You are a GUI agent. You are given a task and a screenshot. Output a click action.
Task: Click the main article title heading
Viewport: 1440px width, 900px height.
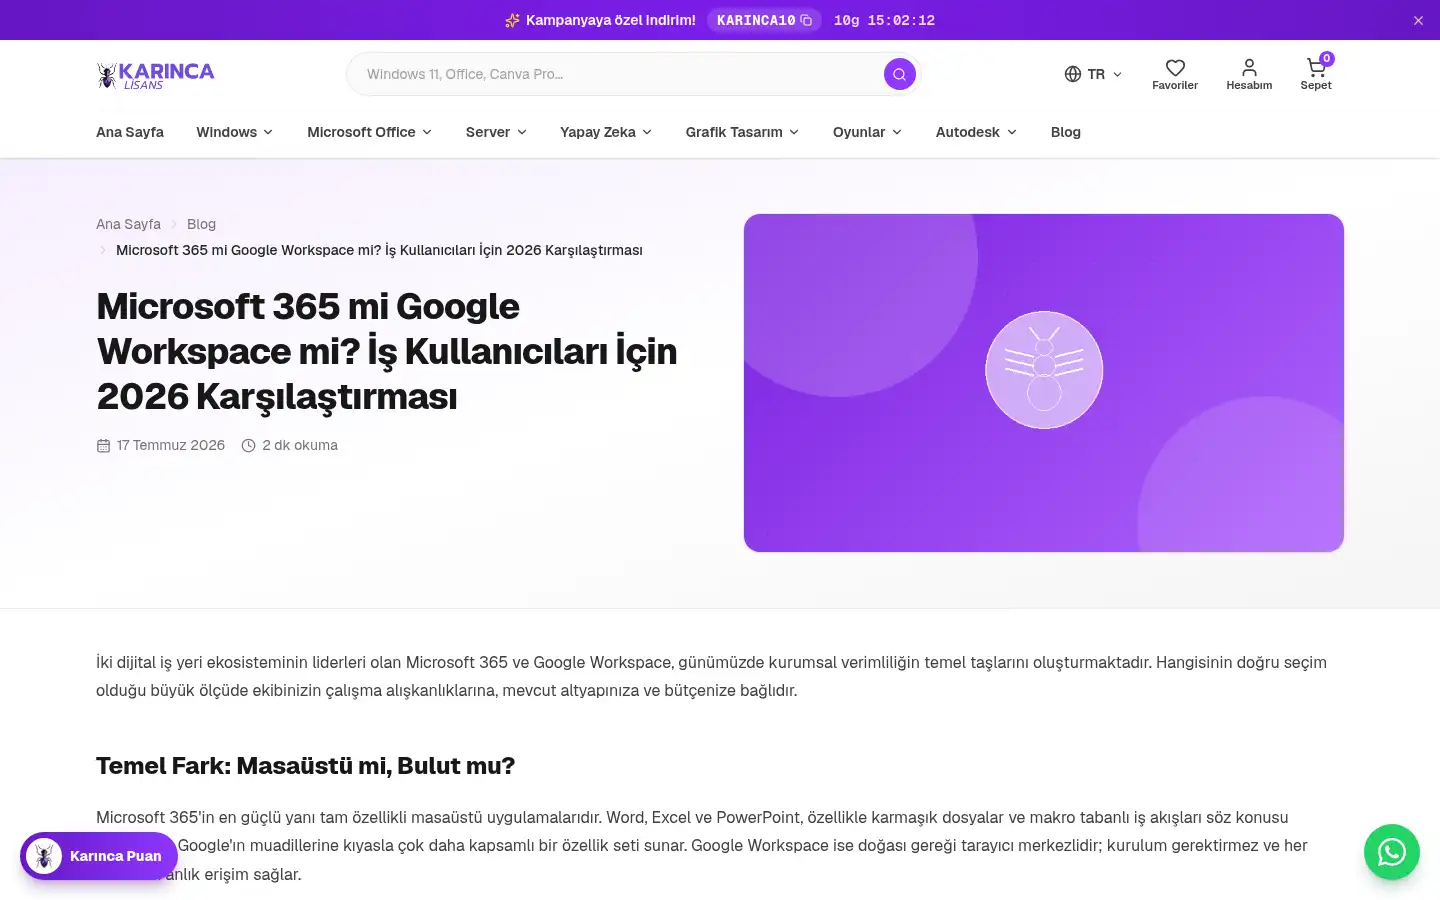[x=387, y=351]
